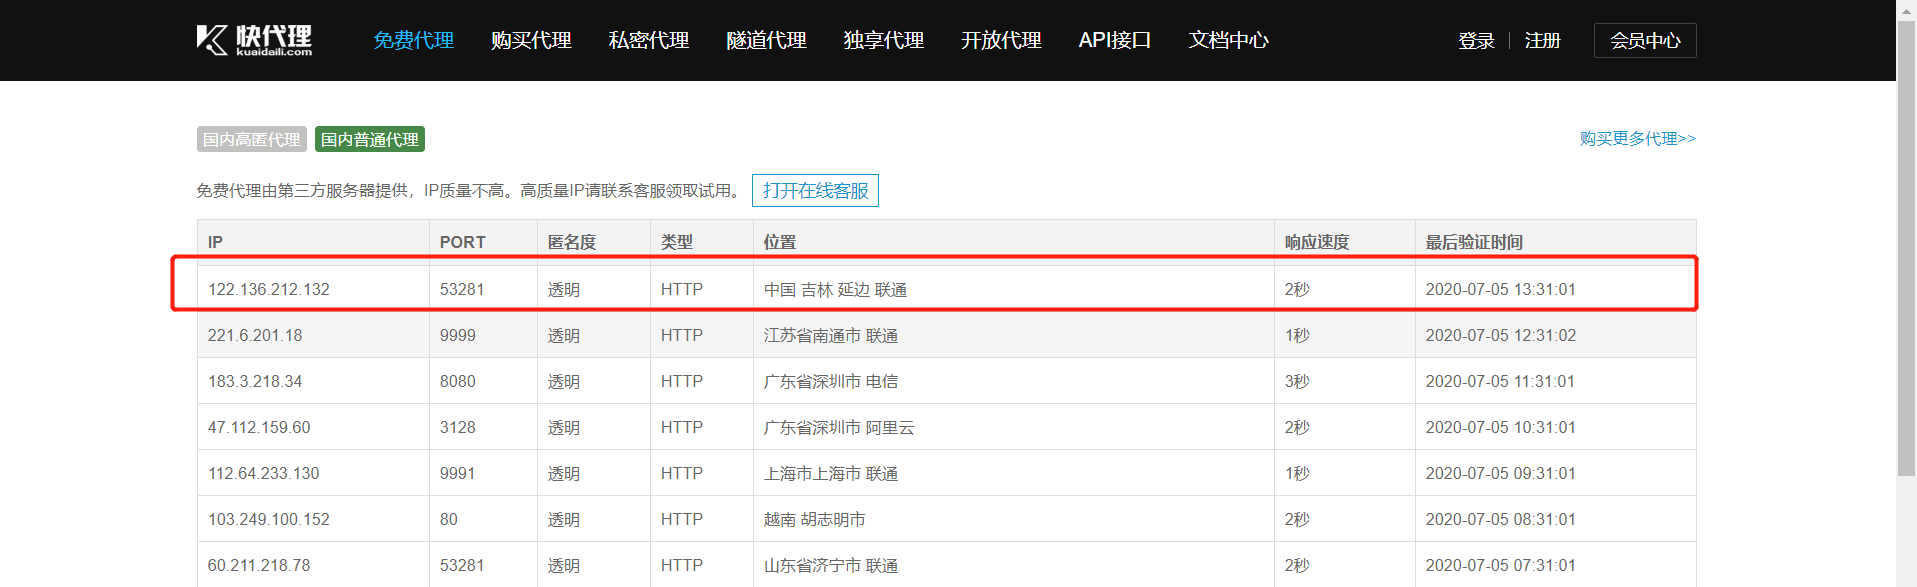Click port 80 for 103.249.100.152

point(449,519)
